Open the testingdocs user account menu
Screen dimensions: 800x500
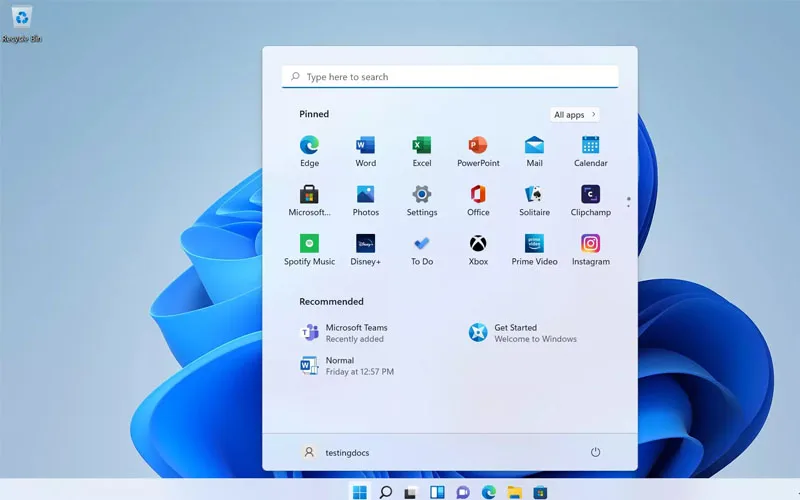(x=336, y=452)
